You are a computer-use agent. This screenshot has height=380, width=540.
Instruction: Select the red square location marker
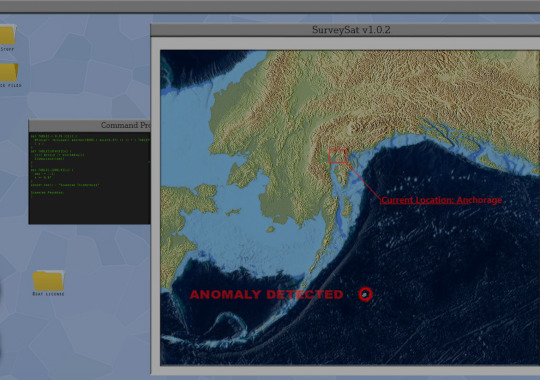(338, 156)
